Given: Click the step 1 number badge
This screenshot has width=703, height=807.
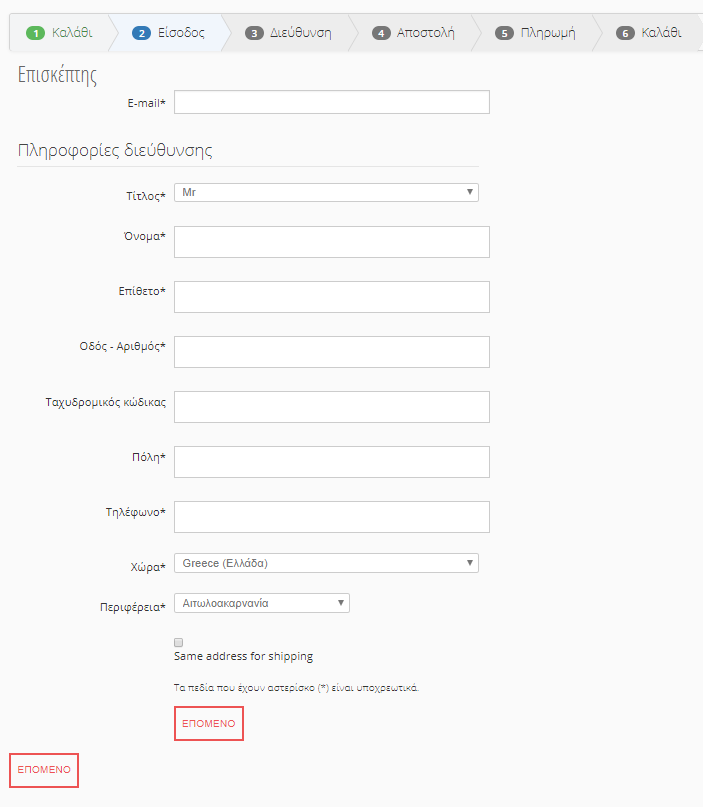Looking at the screenshot, I should tap(36, 33).
